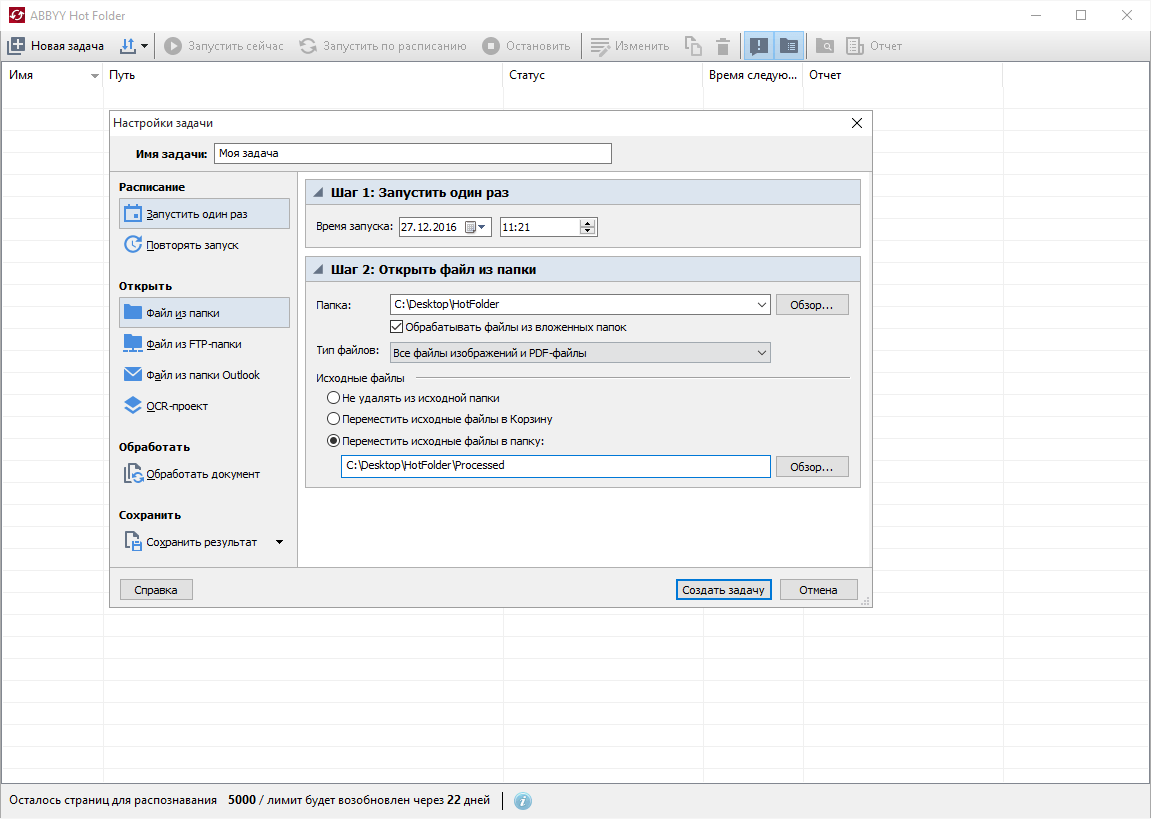This screenshot has height=819, width=1151.
Task: Click the time spinner arrows
Action: click(x=587, y=228)
